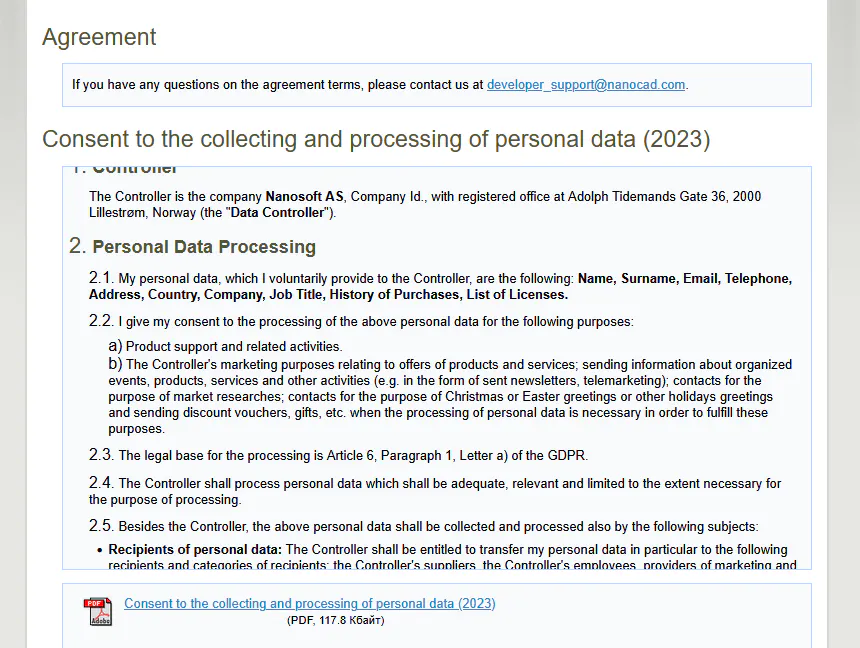
Task: Click clause 2.5 about other processing subjects
Action: (x=423, y=526)
